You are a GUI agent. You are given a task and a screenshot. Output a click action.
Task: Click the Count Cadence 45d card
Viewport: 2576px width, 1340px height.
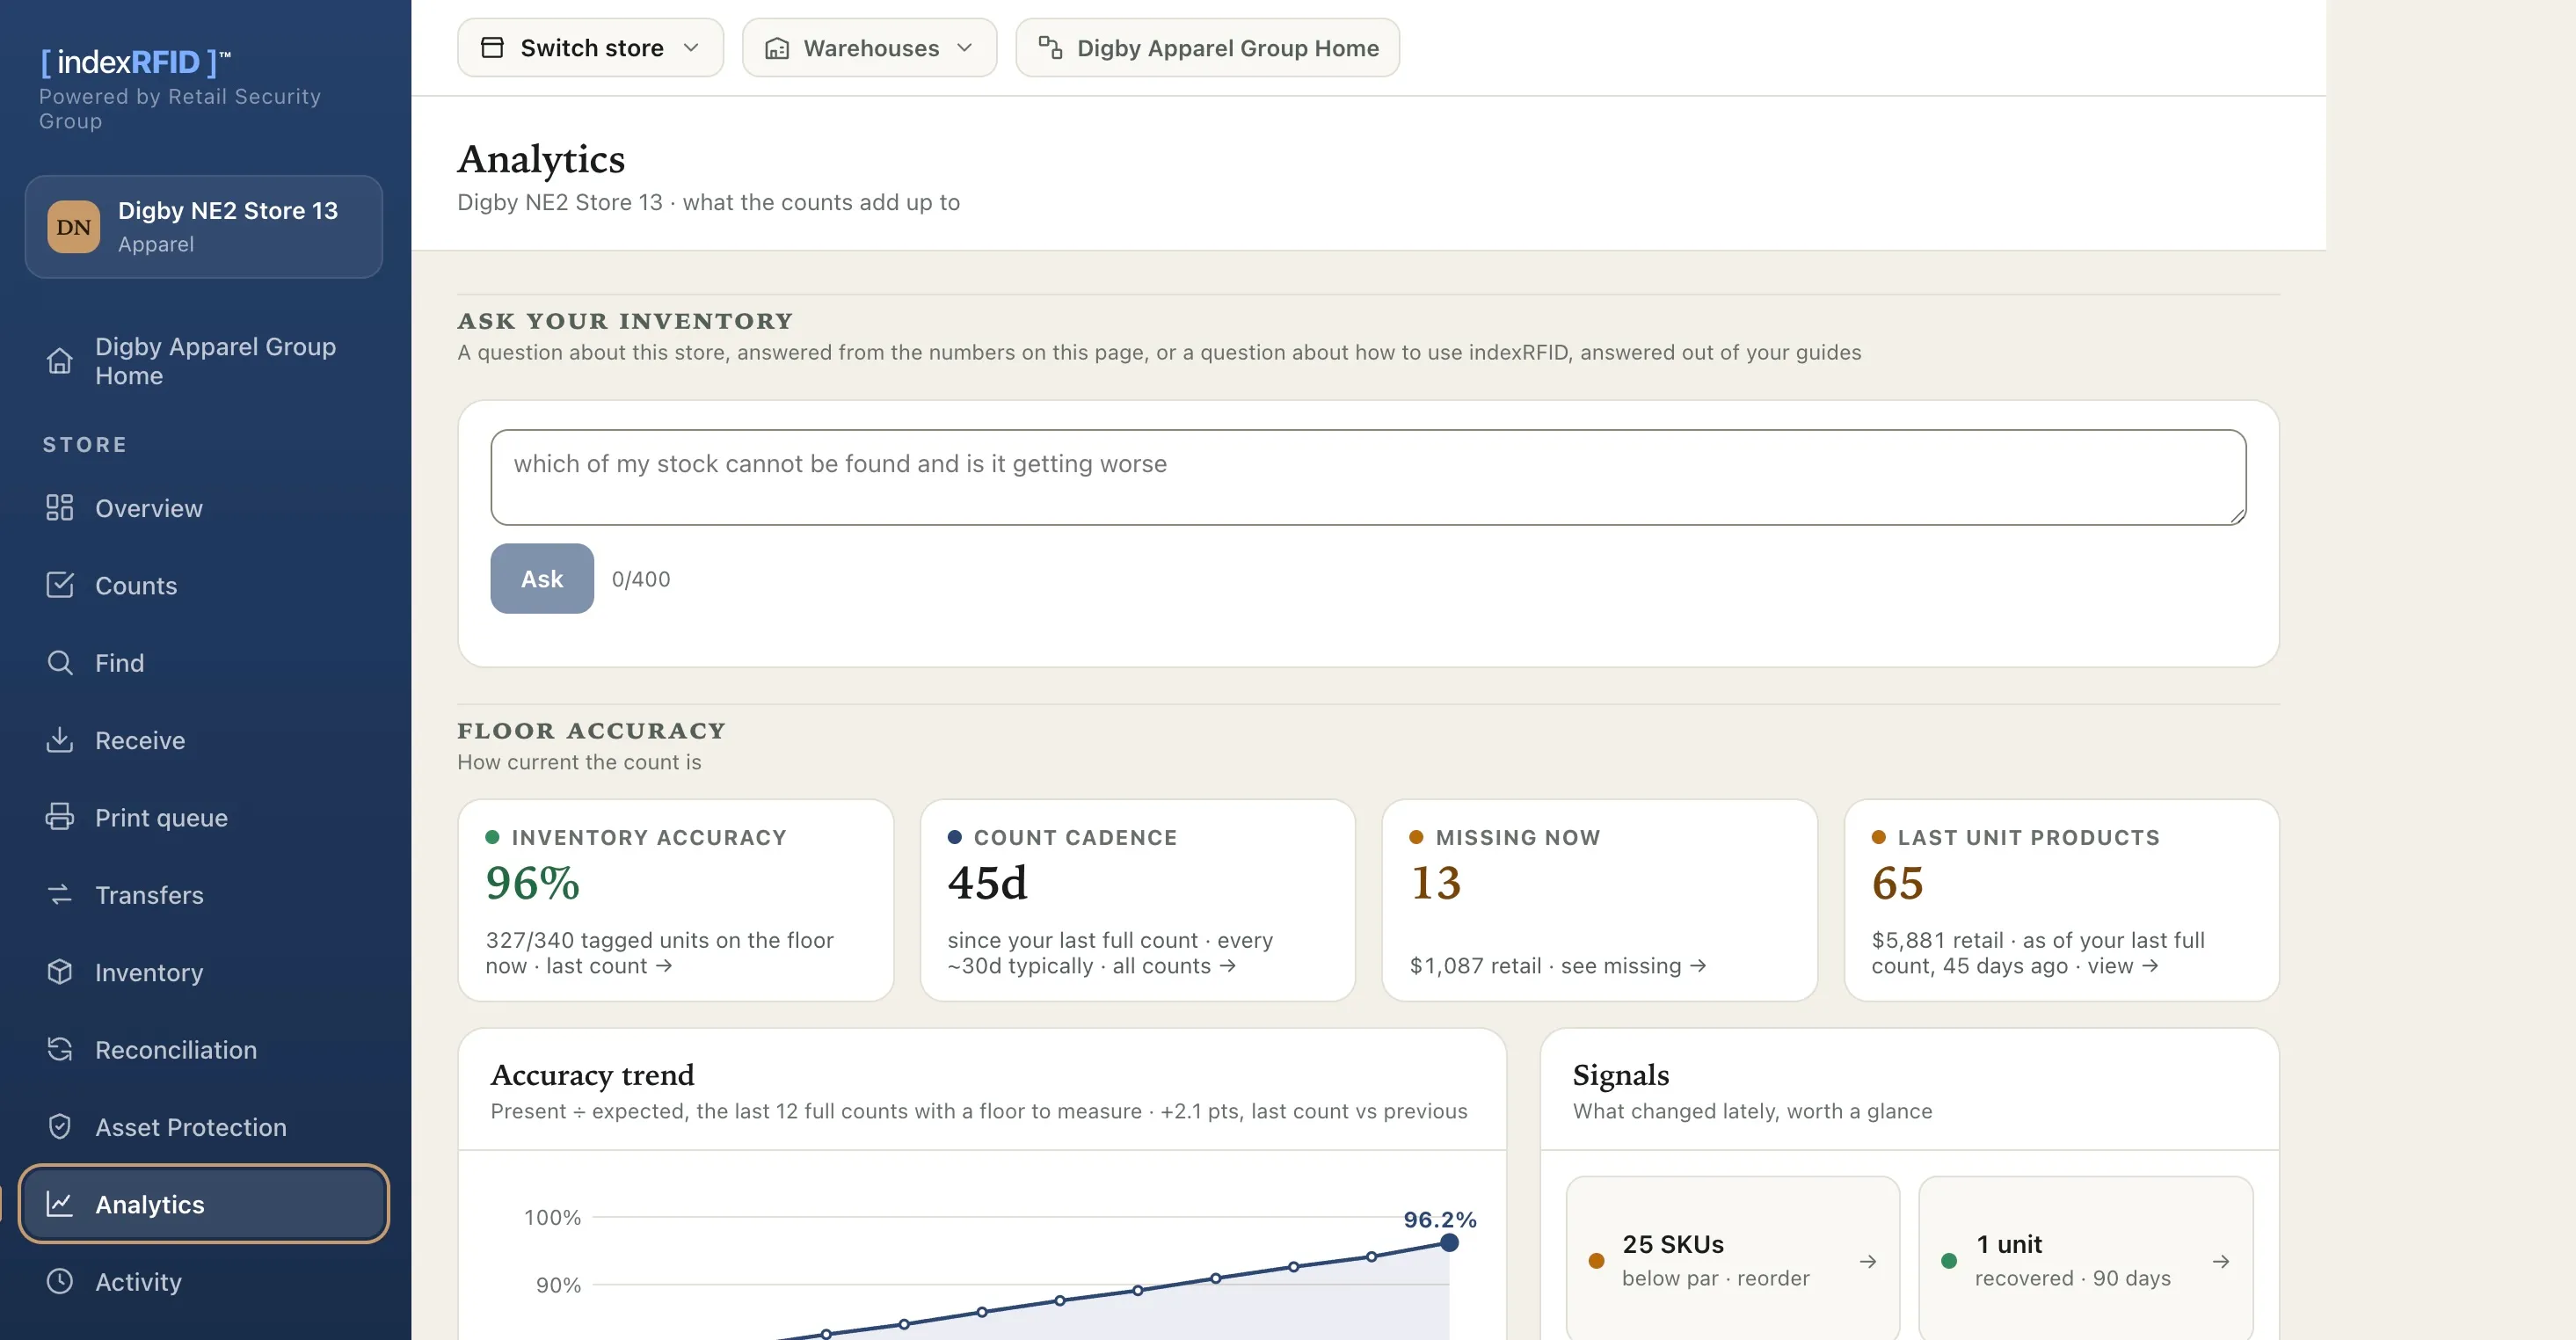[x=1138, y=900]
